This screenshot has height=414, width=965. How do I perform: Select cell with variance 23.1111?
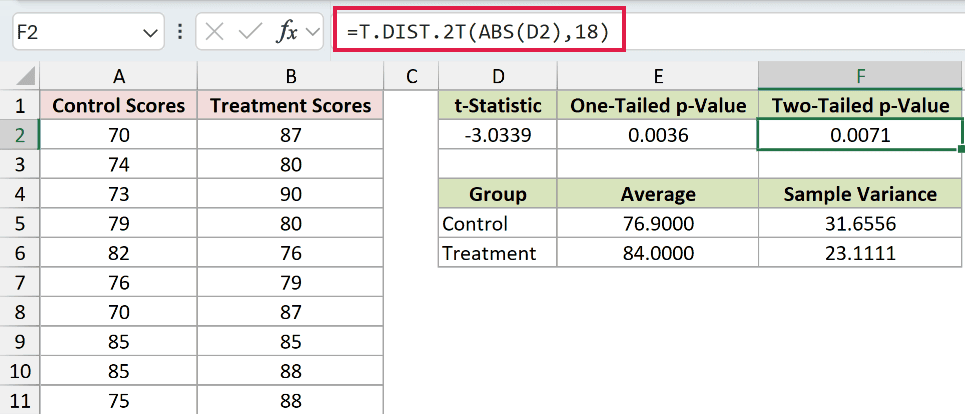(x=860, y=253)
